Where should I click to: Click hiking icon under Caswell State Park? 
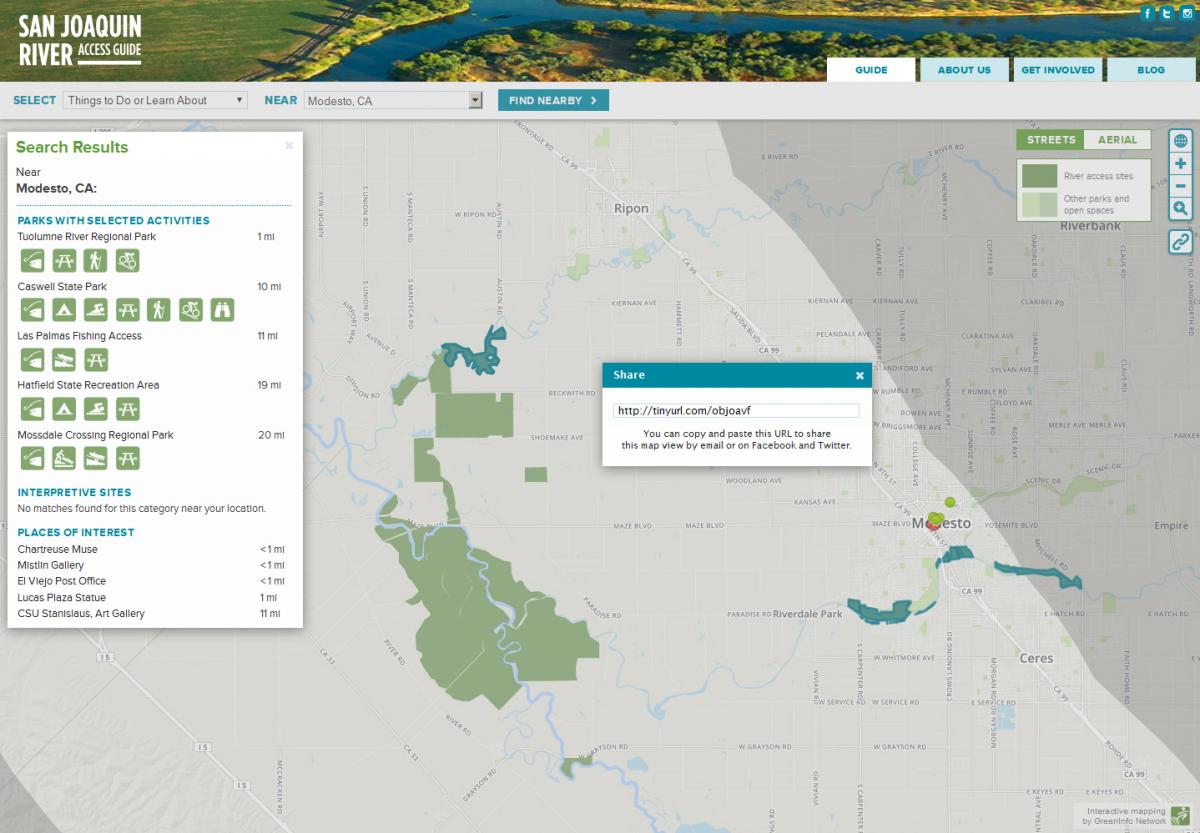[x=159, y=310]
